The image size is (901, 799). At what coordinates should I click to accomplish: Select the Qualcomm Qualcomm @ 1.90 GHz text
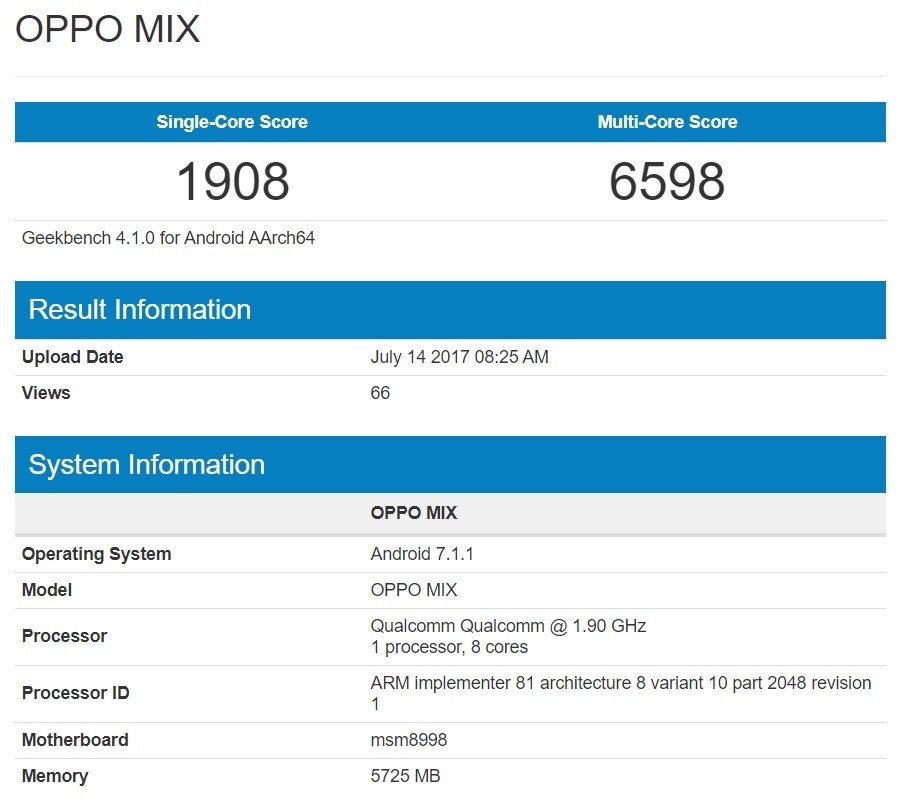pos(509,625)
